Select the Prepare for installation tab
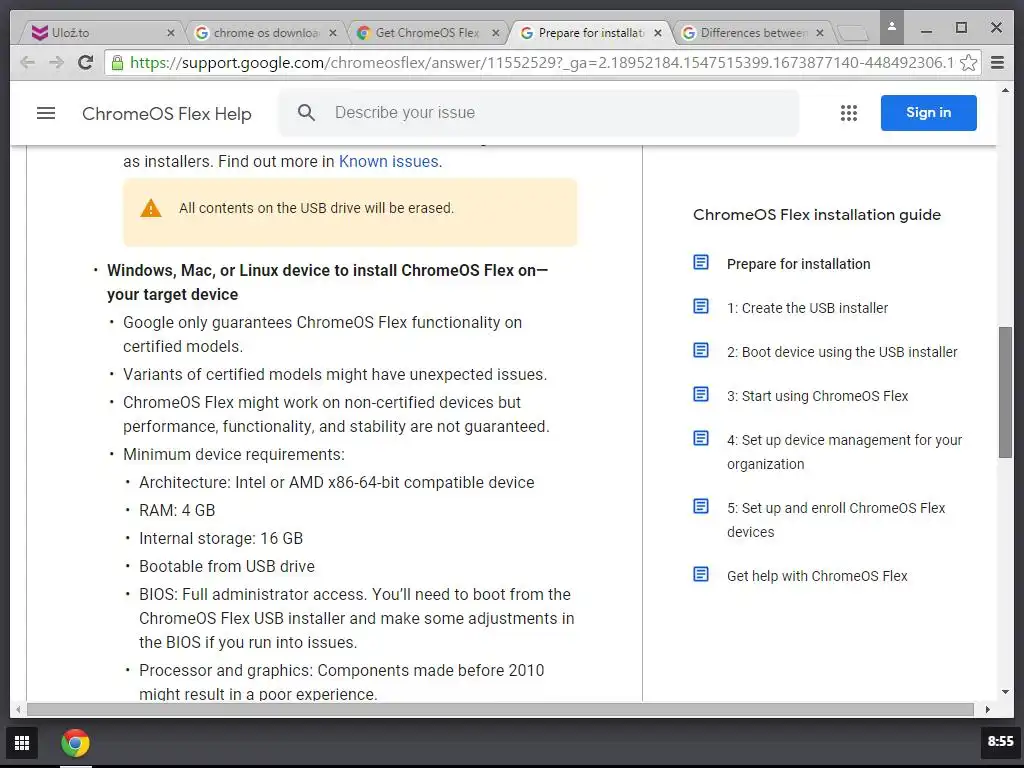 (591, 33)
